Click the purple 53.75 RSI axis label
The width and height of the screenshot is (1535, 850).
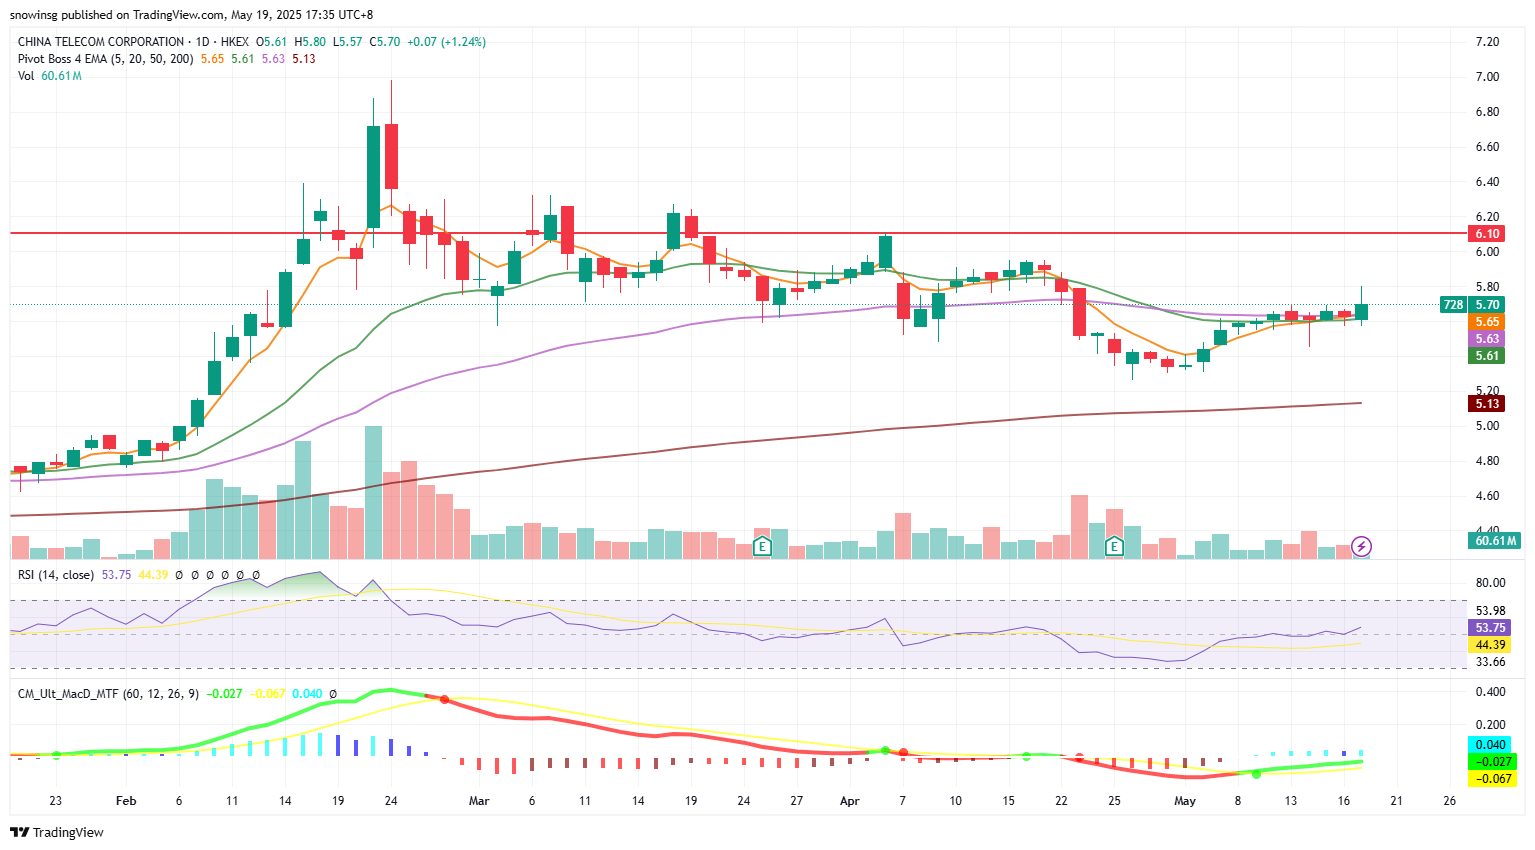click(1490, 628)
